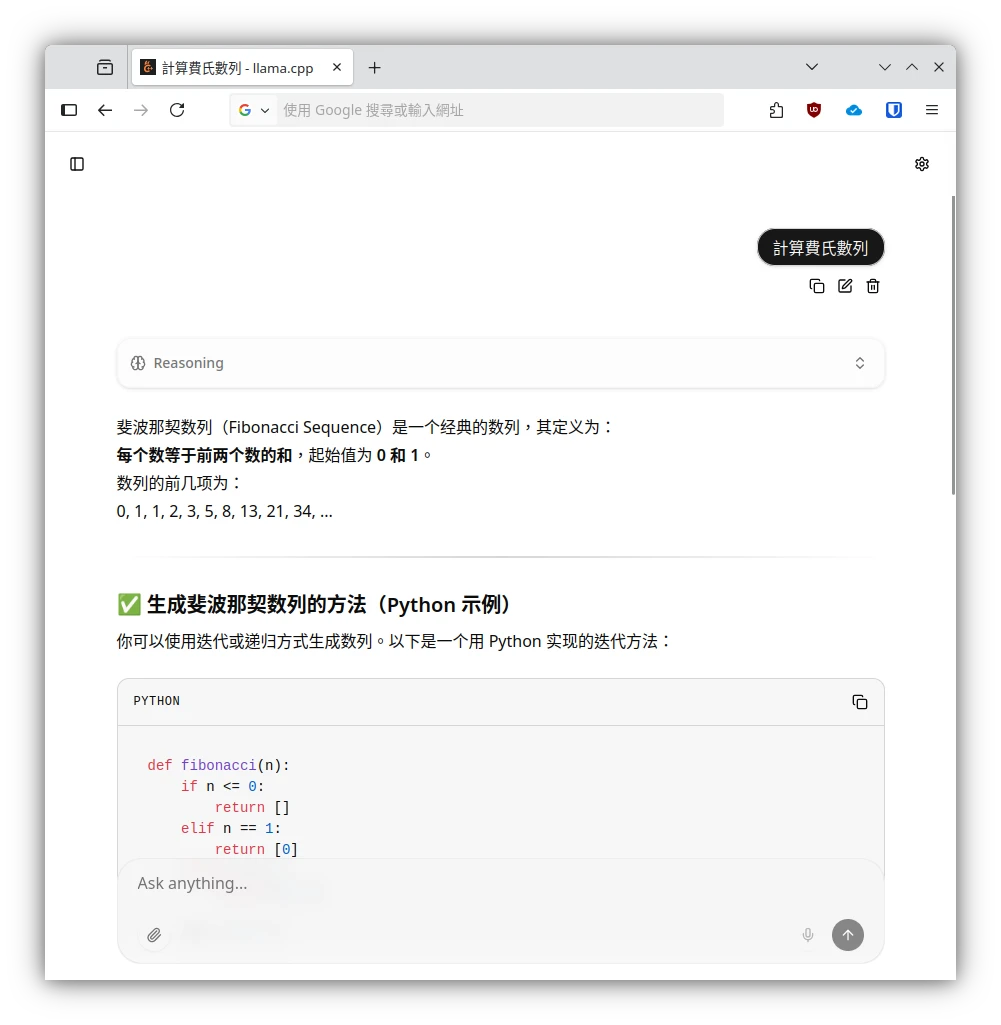Go back to the previous page
The image size is (1001, 1025).
pos(105,110)
